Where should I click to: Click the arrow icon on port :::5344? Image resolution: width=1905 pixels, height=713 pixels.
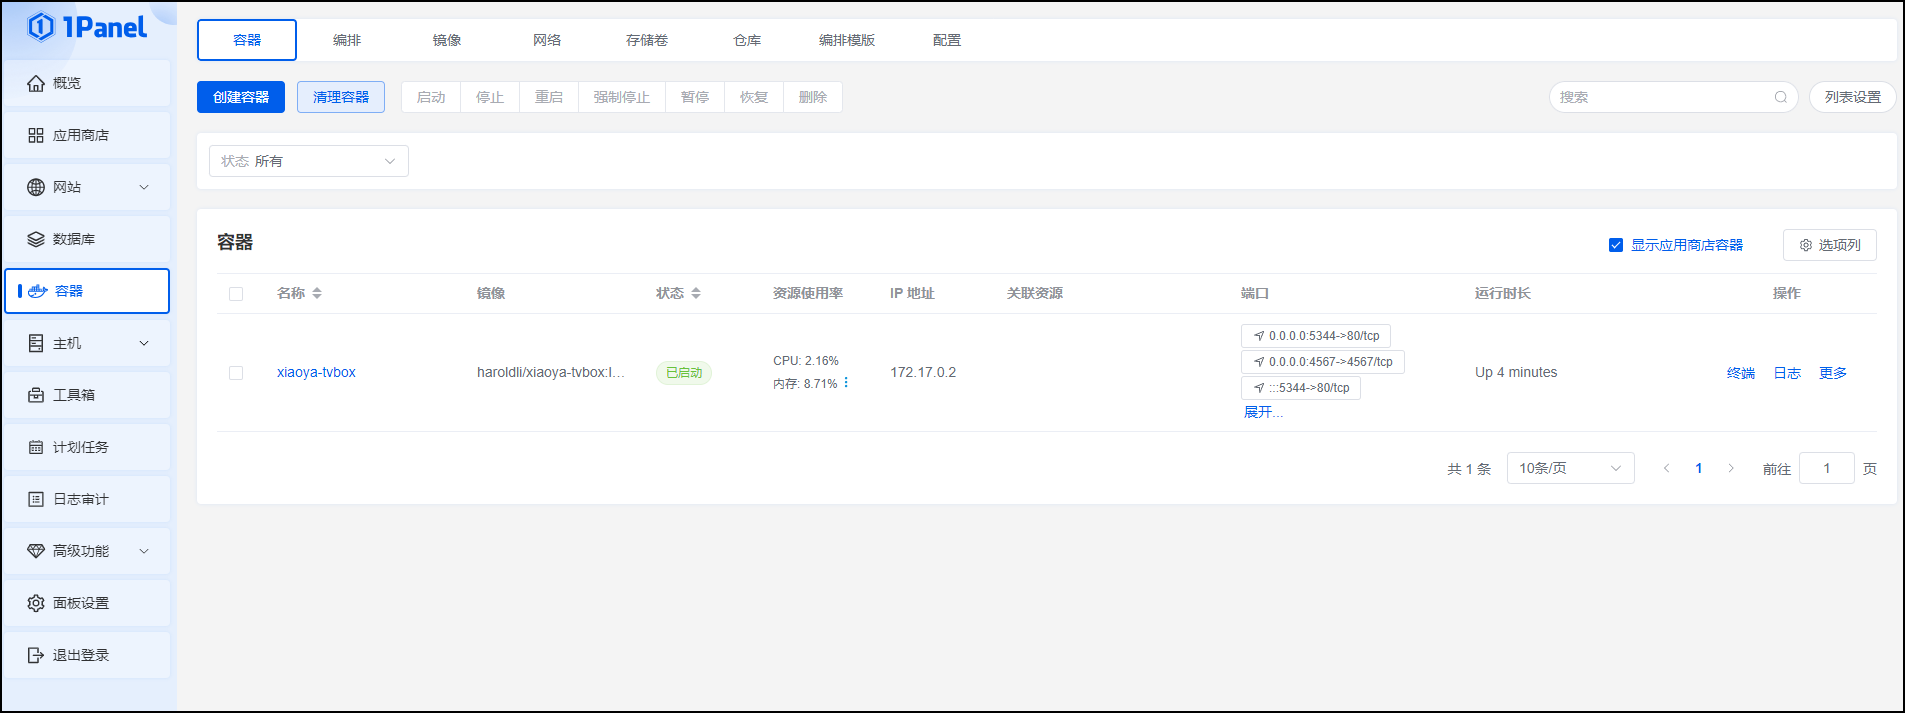[x=1259, y=388]
